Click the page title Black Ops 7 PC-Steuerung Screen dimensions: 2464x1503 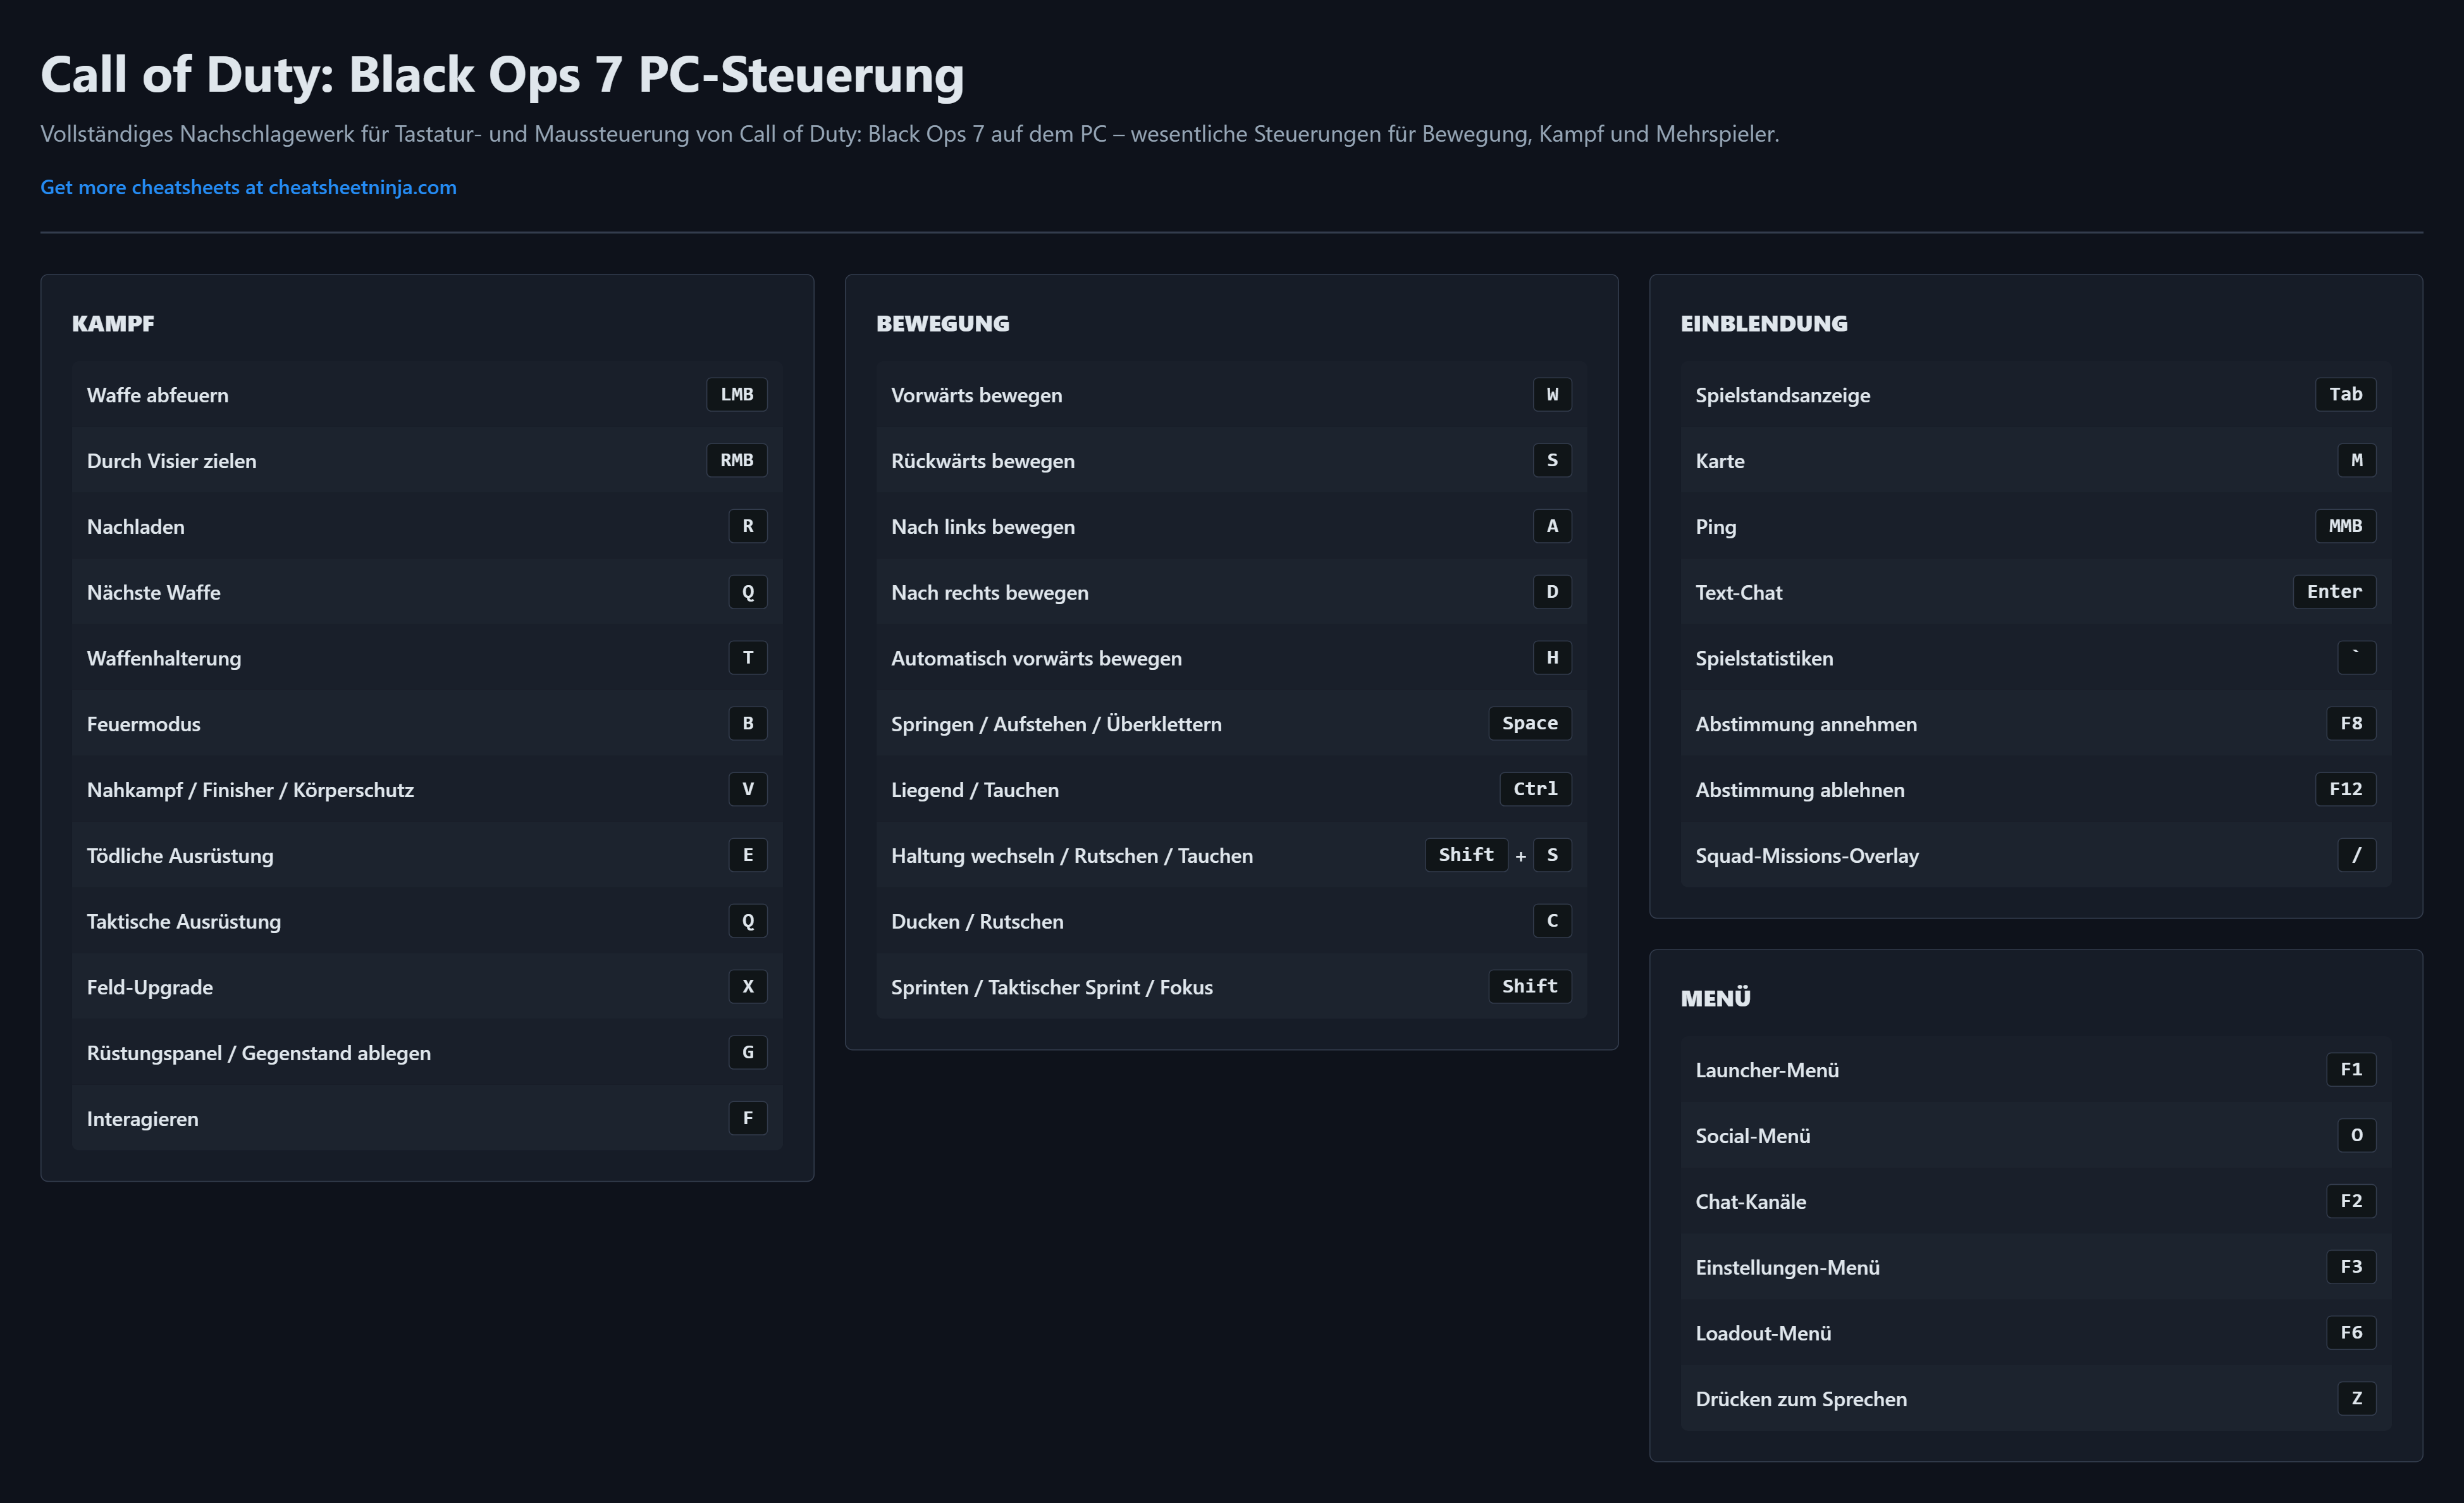pyautogui.click(x=502, y=75)
